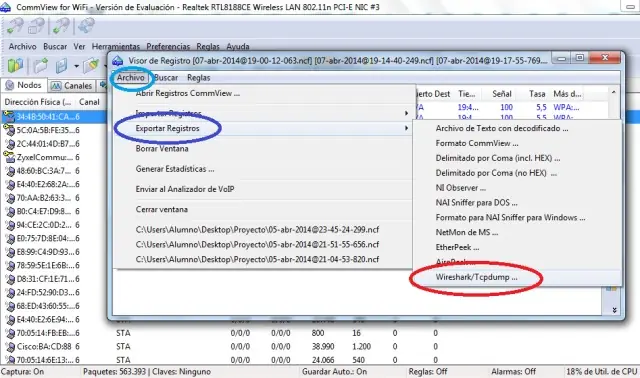Viewport: 640px width, 378px height.
Task: Open Archivo menu in the main CommView window
Action: click(x=22, y=47)
